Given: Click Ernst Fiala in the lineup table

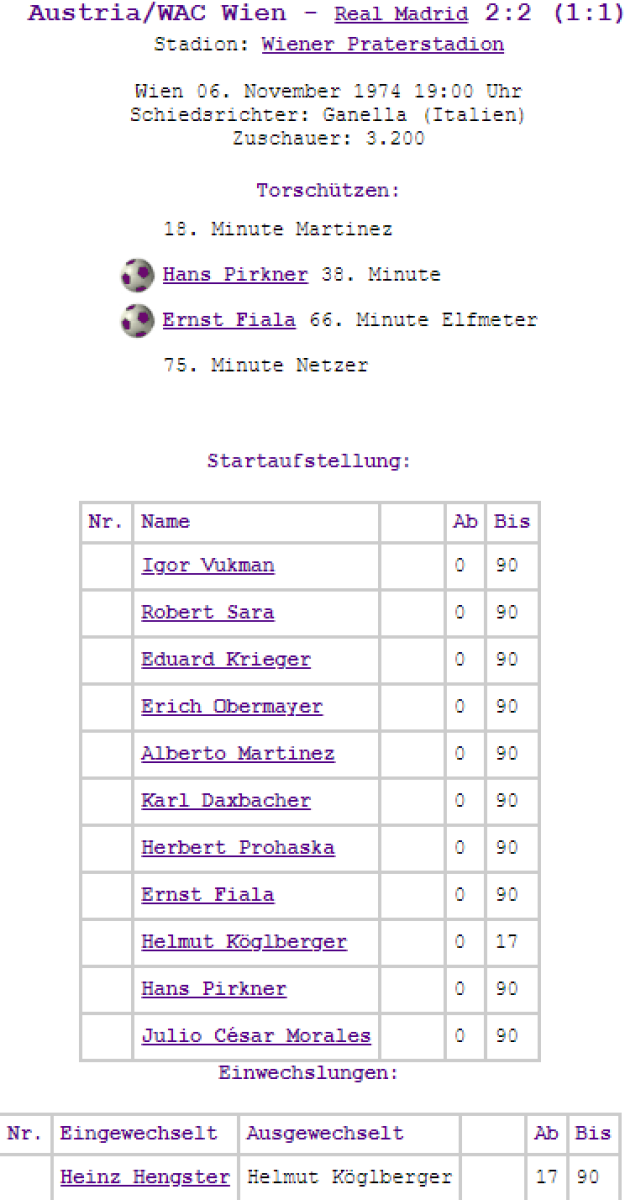Looking at the screenshot, I should 208,895.
